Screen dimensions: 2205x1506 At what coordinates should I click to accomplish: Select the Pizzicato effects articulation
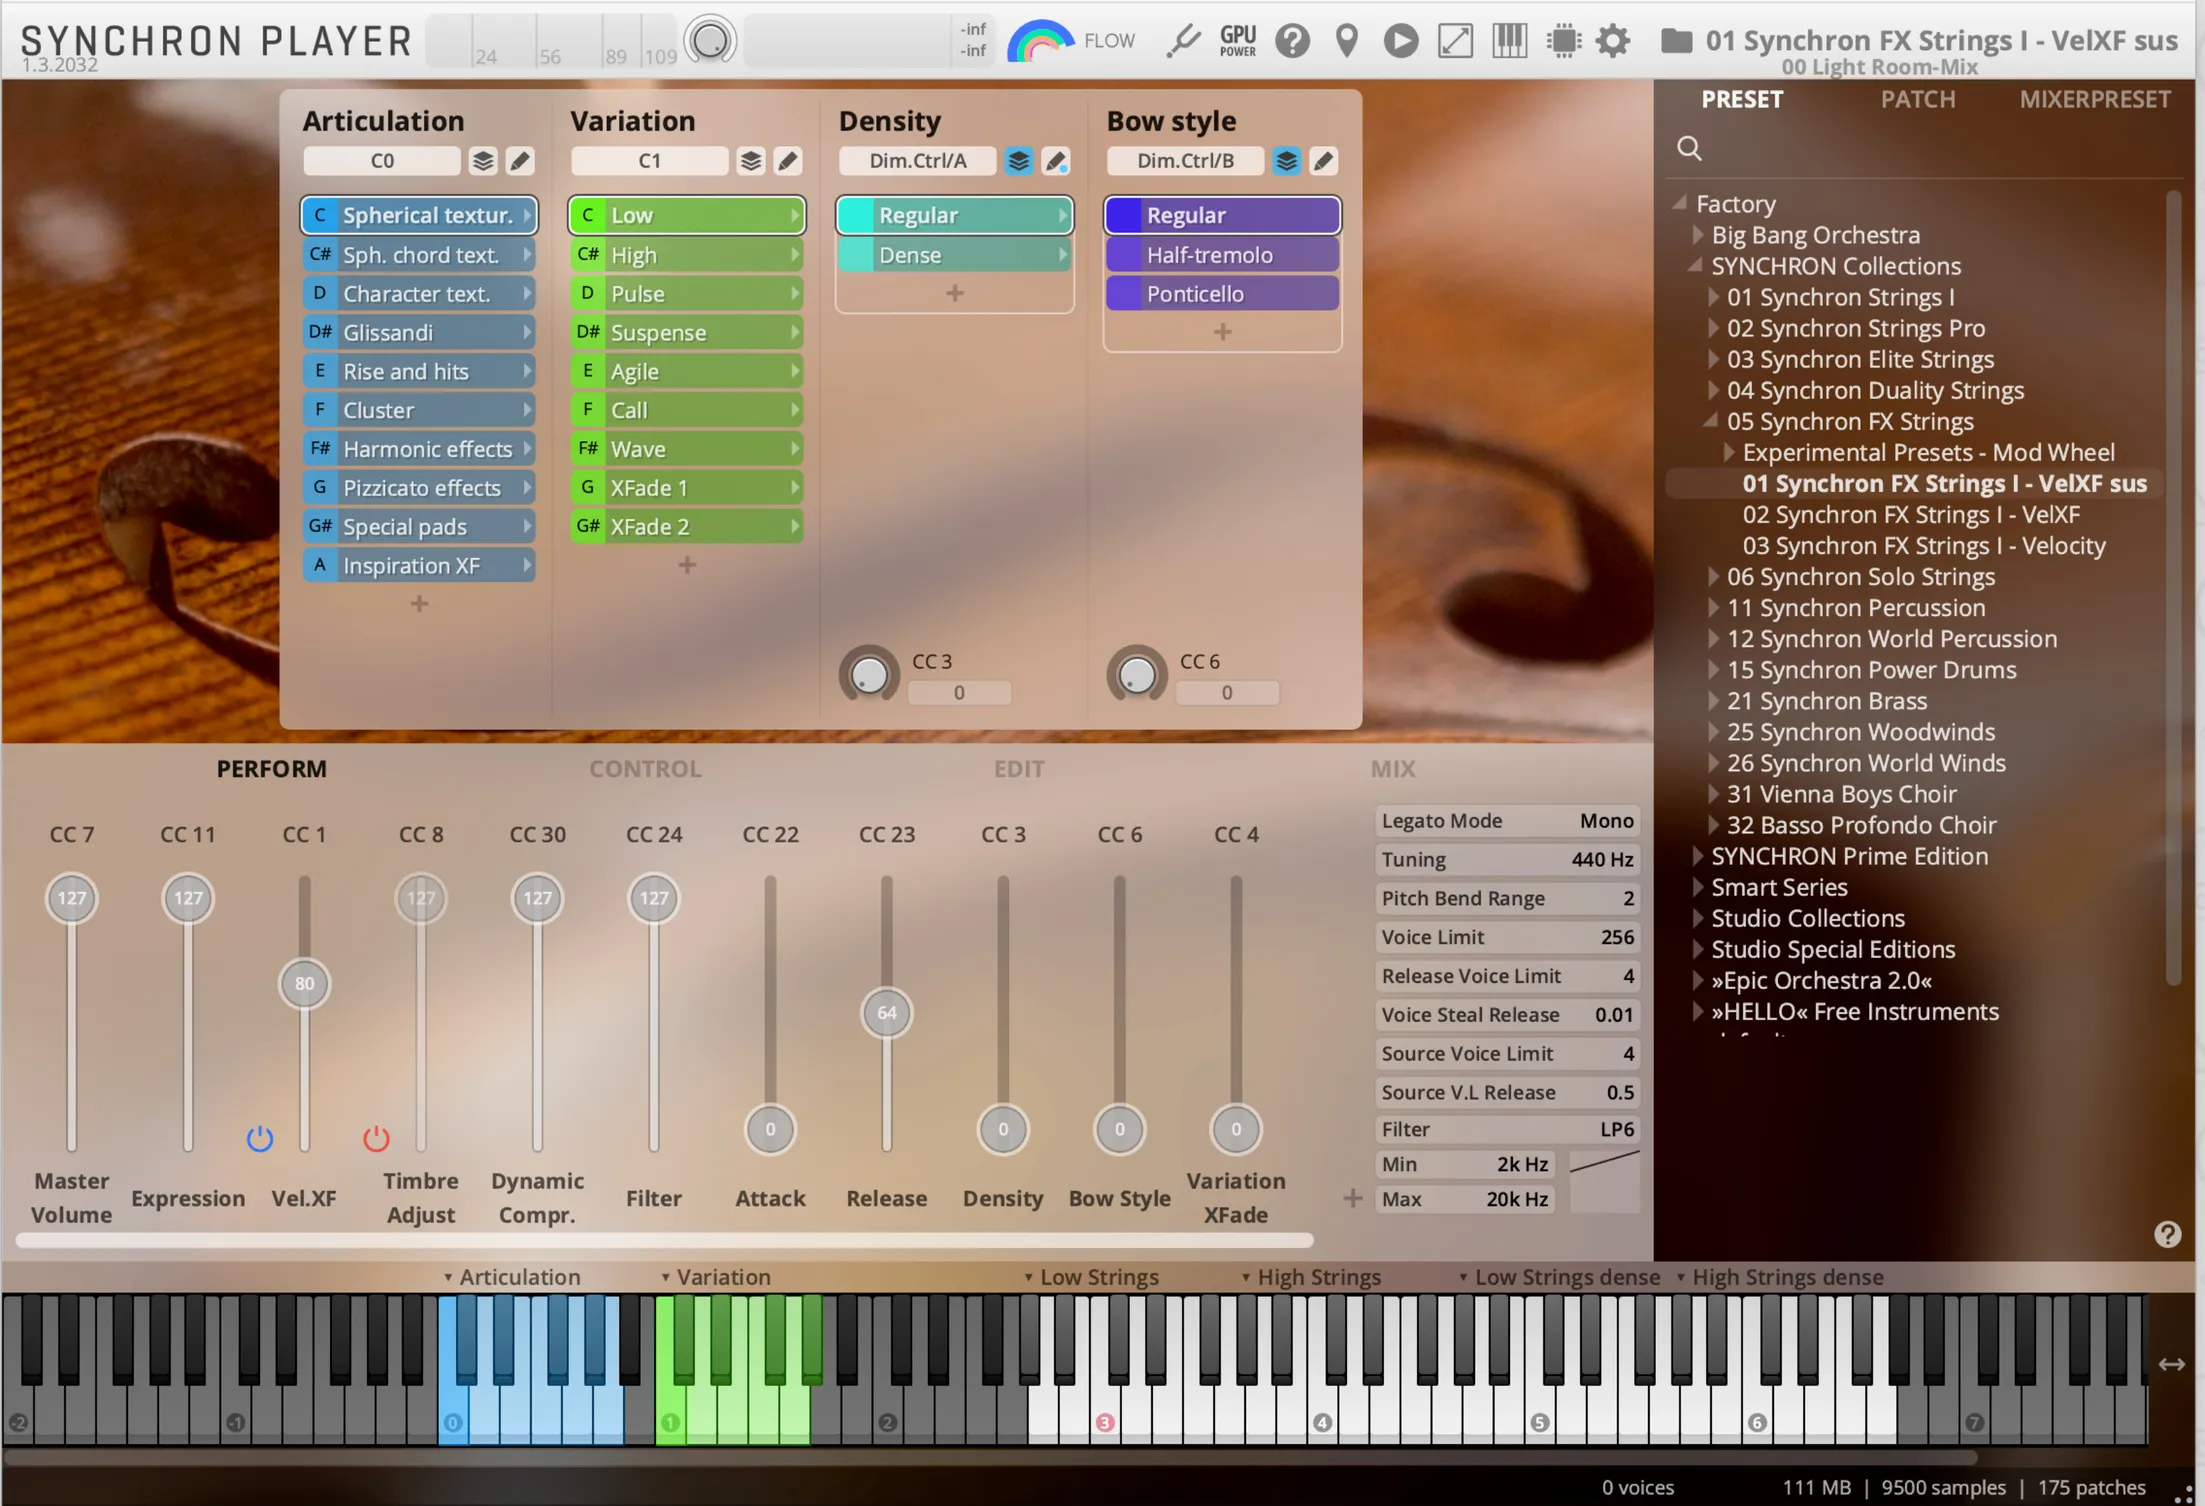pos(418,487)
